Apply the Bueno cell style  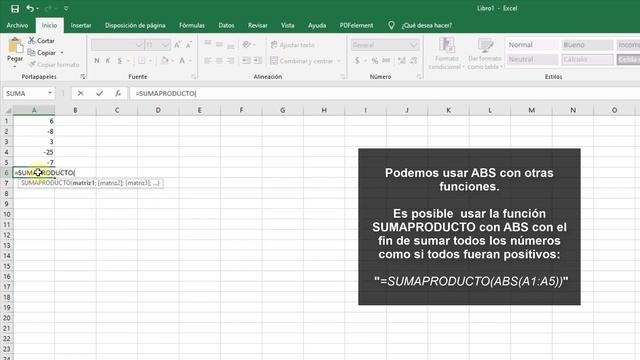coord(587,45)
